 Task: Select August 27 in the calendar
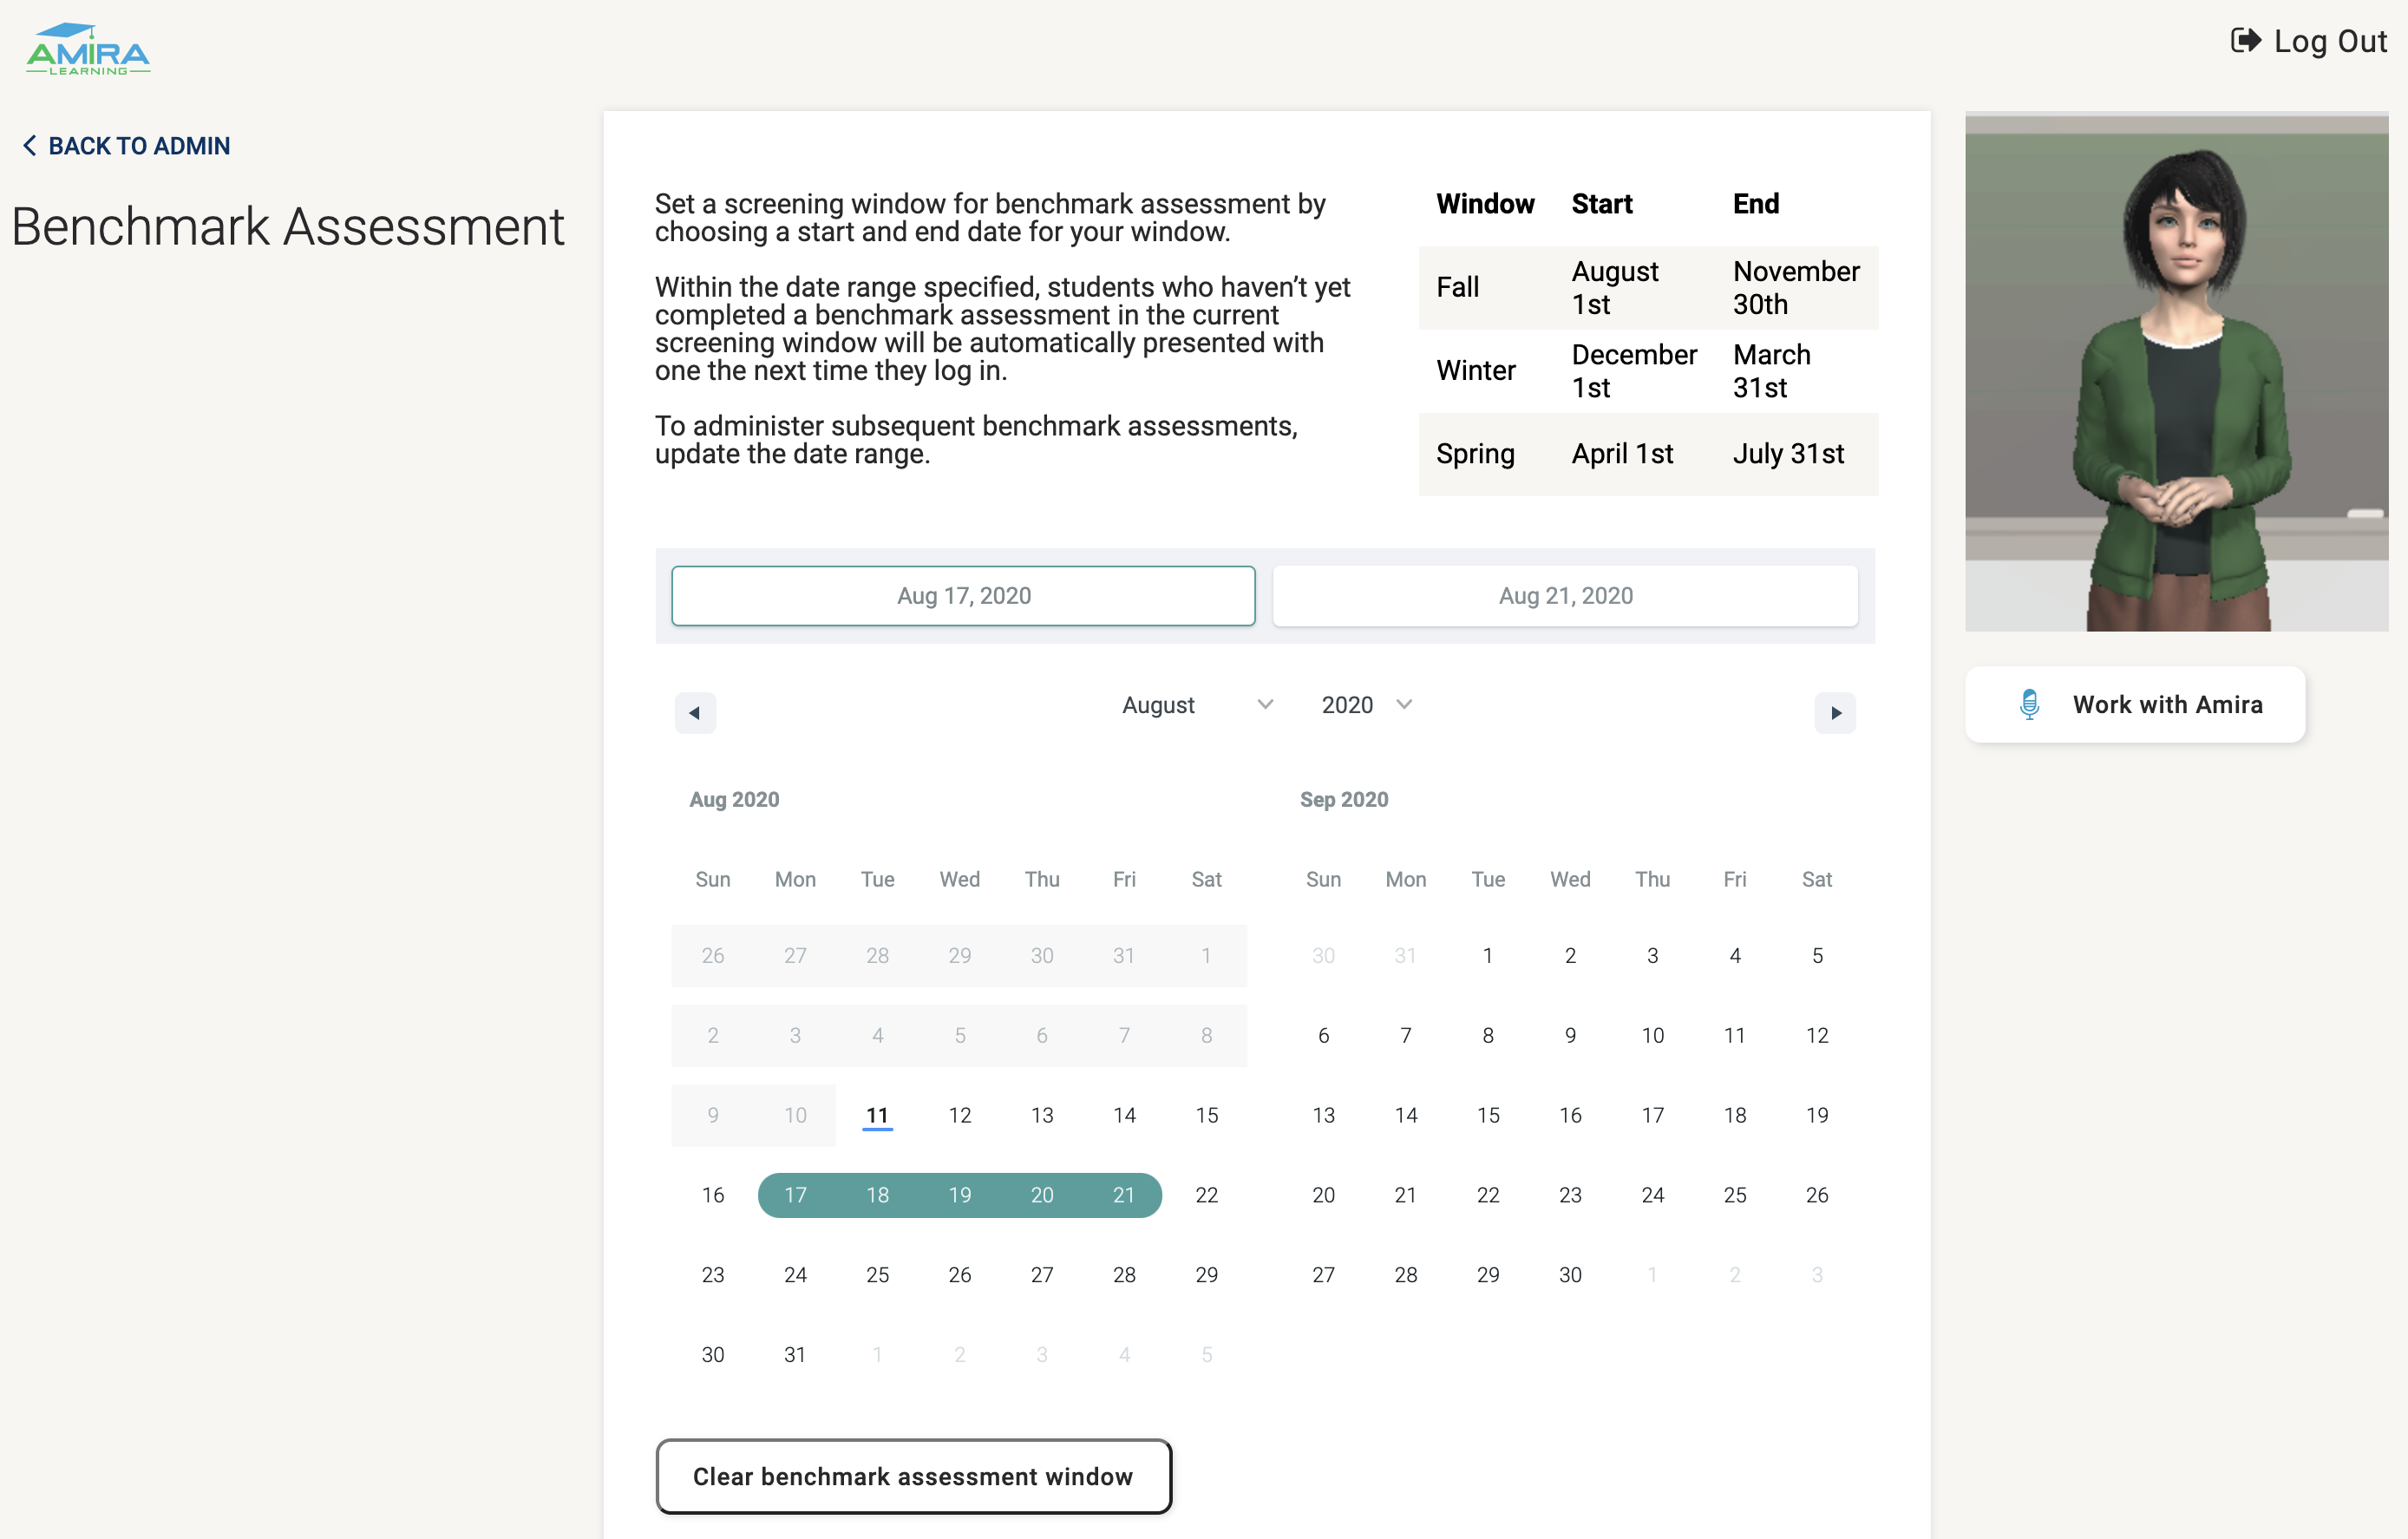coord(1042,1275)
